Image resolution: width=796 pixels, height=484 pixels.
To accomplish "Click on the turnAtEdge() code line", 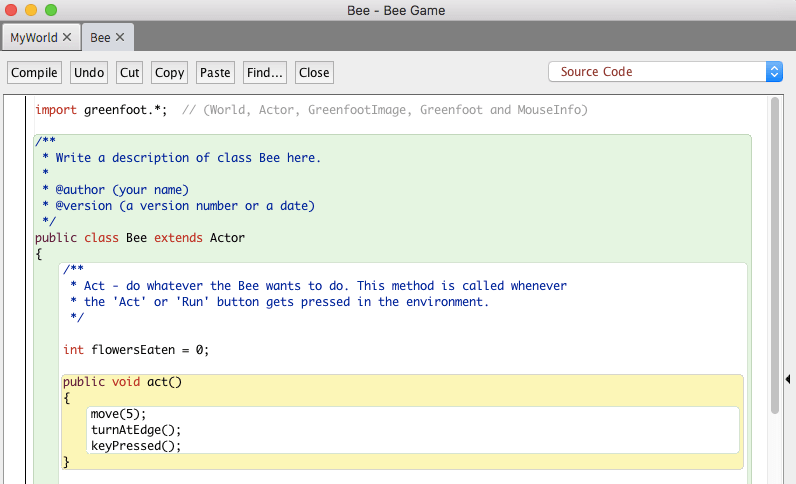I will [135, 430].
